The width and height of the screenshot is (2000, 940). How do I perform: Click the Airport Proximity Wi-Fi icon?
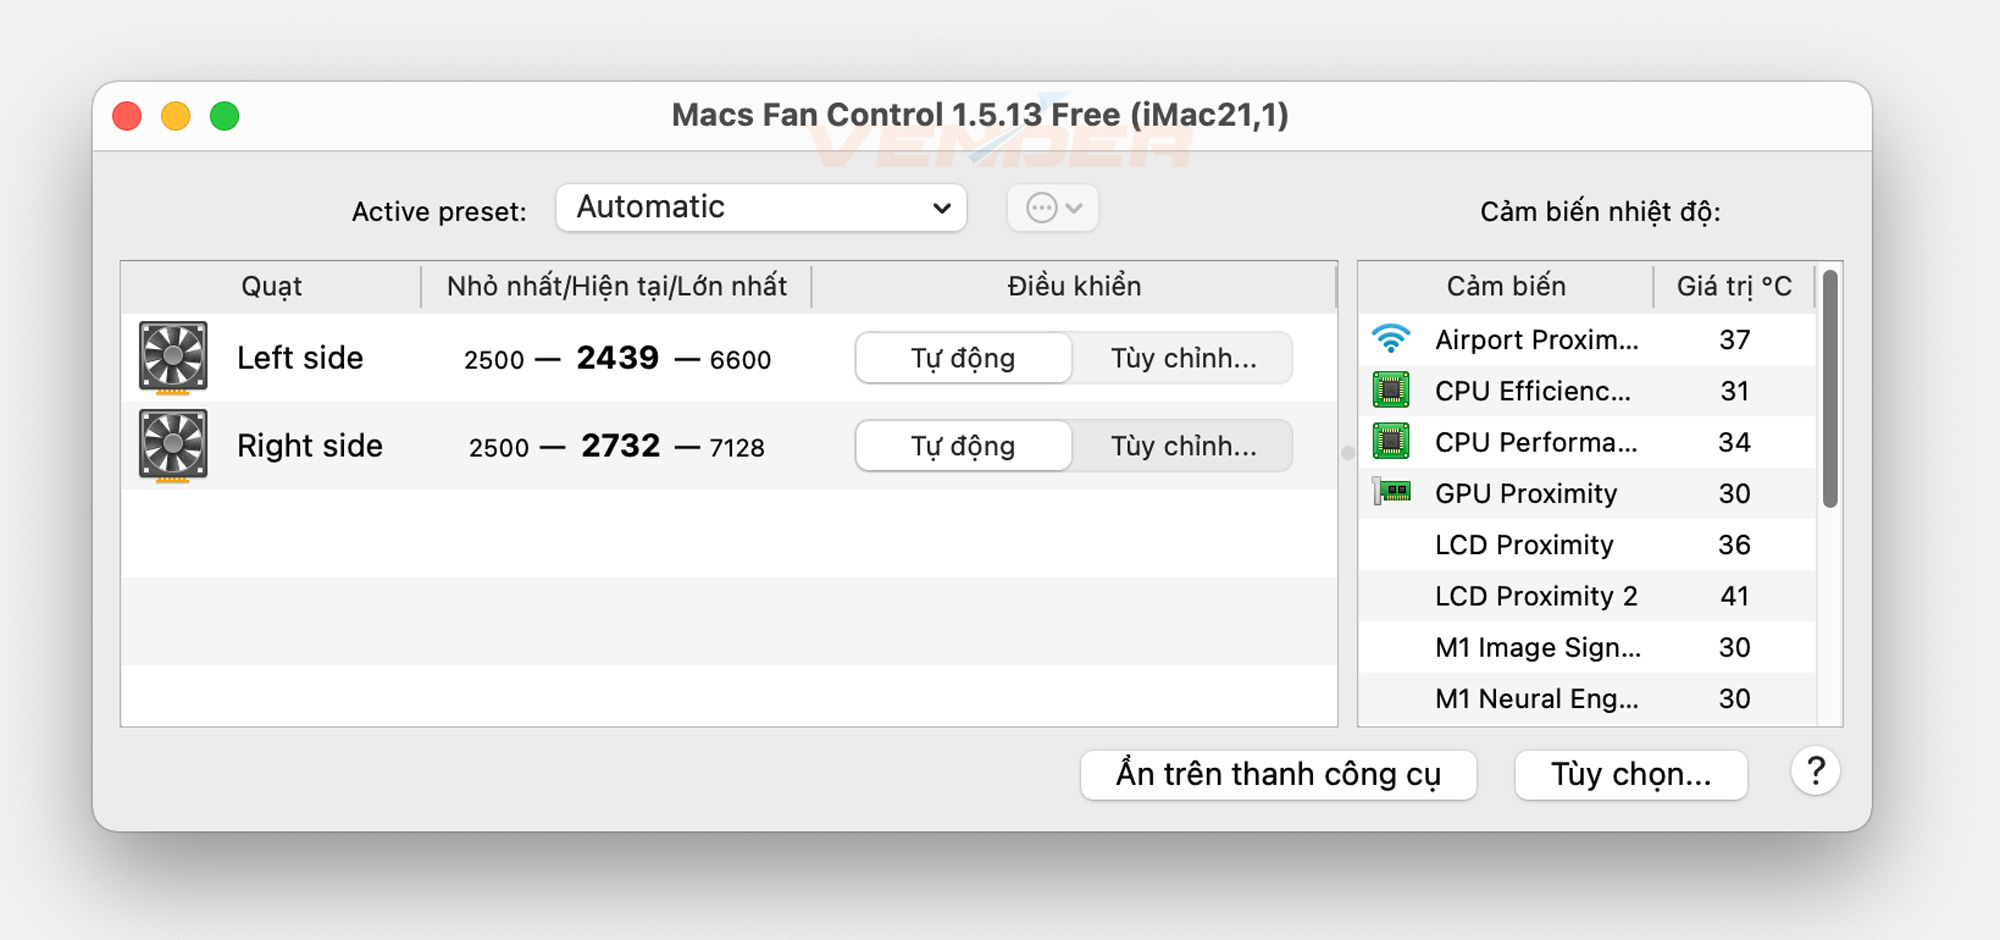tap(1390, 339)
